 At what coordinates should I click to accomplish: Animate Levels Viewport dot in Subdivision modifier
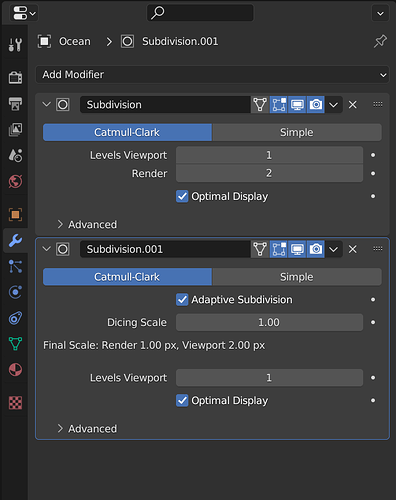[373, 155]
